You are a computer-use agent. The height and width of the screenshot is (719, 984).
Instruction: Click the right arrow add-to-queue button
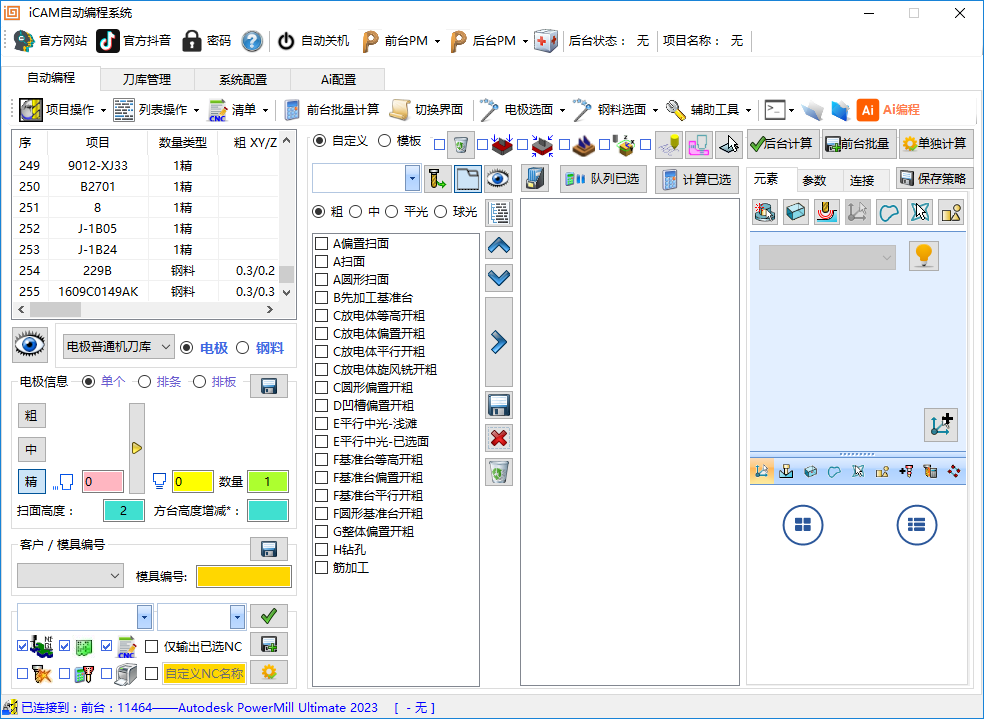499,342
